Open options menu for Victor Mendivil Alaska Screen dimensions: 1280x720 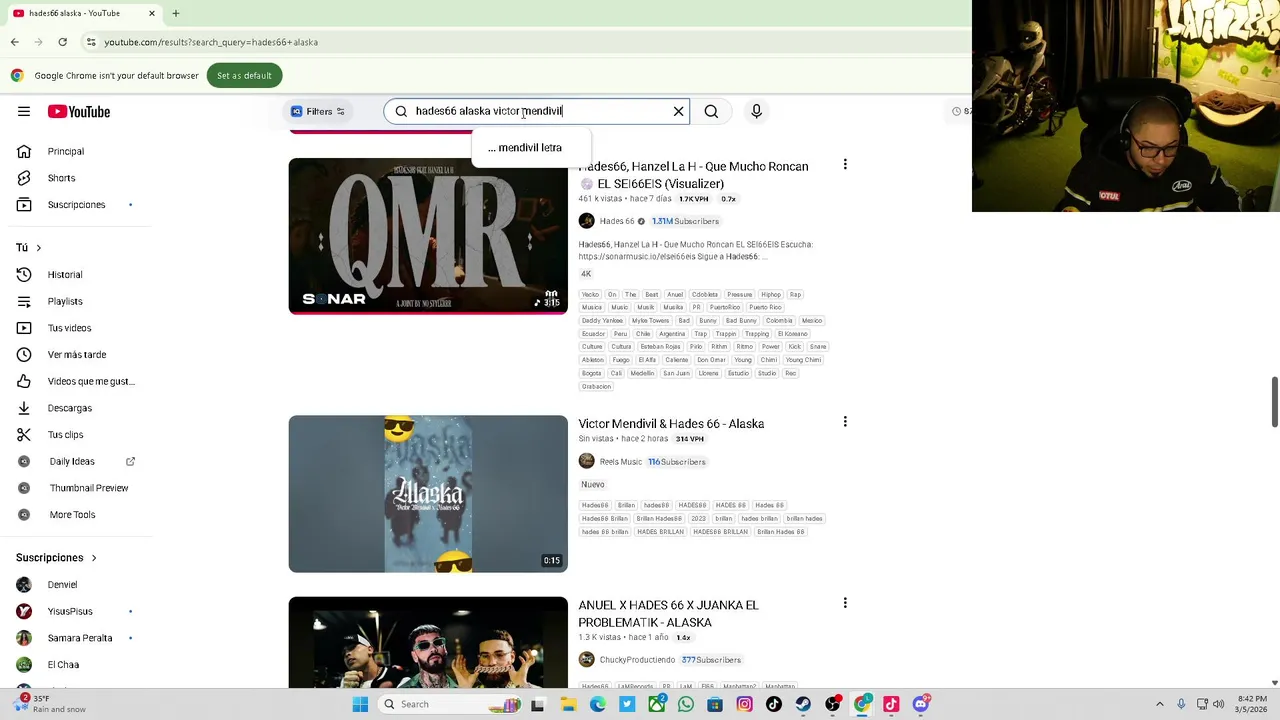(x=845, y=422)
